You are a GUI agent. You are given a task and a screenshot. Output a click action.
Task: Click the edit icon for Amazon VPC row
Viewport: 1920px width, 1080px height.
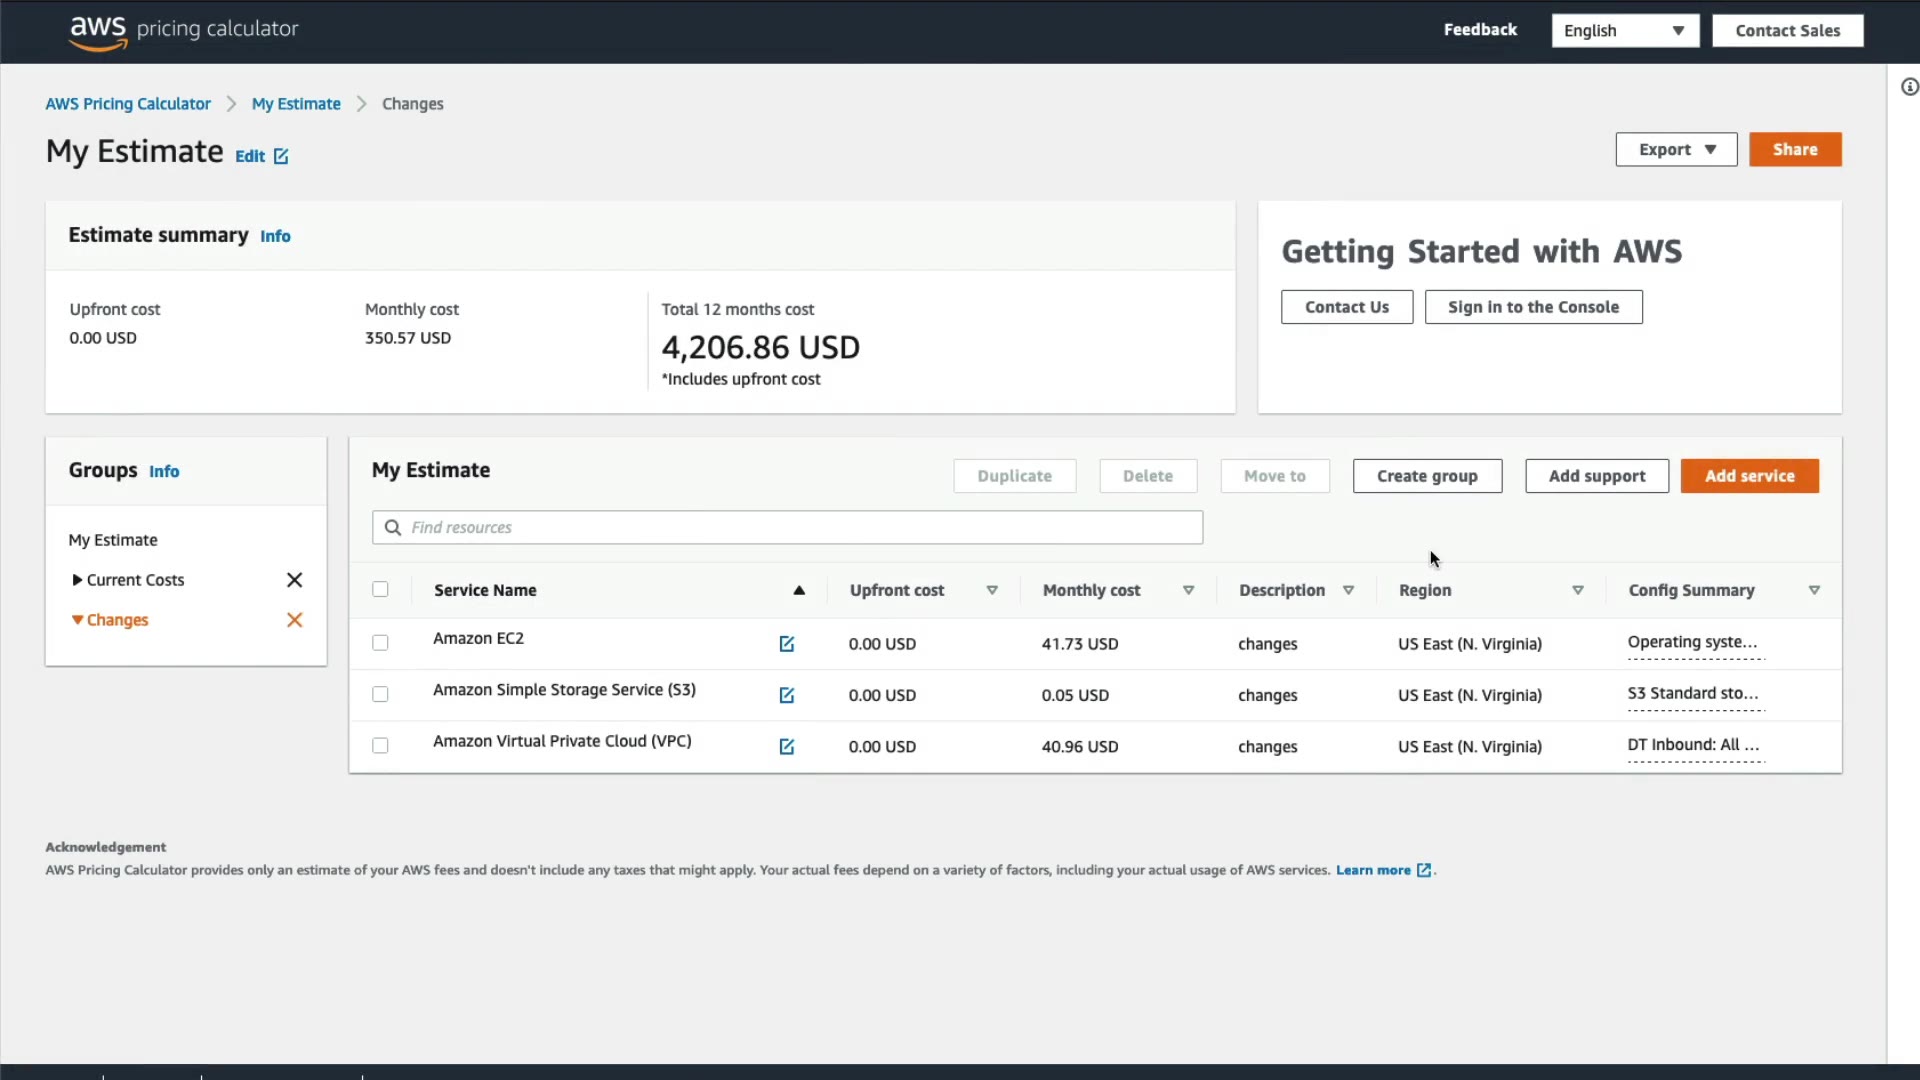787,747
